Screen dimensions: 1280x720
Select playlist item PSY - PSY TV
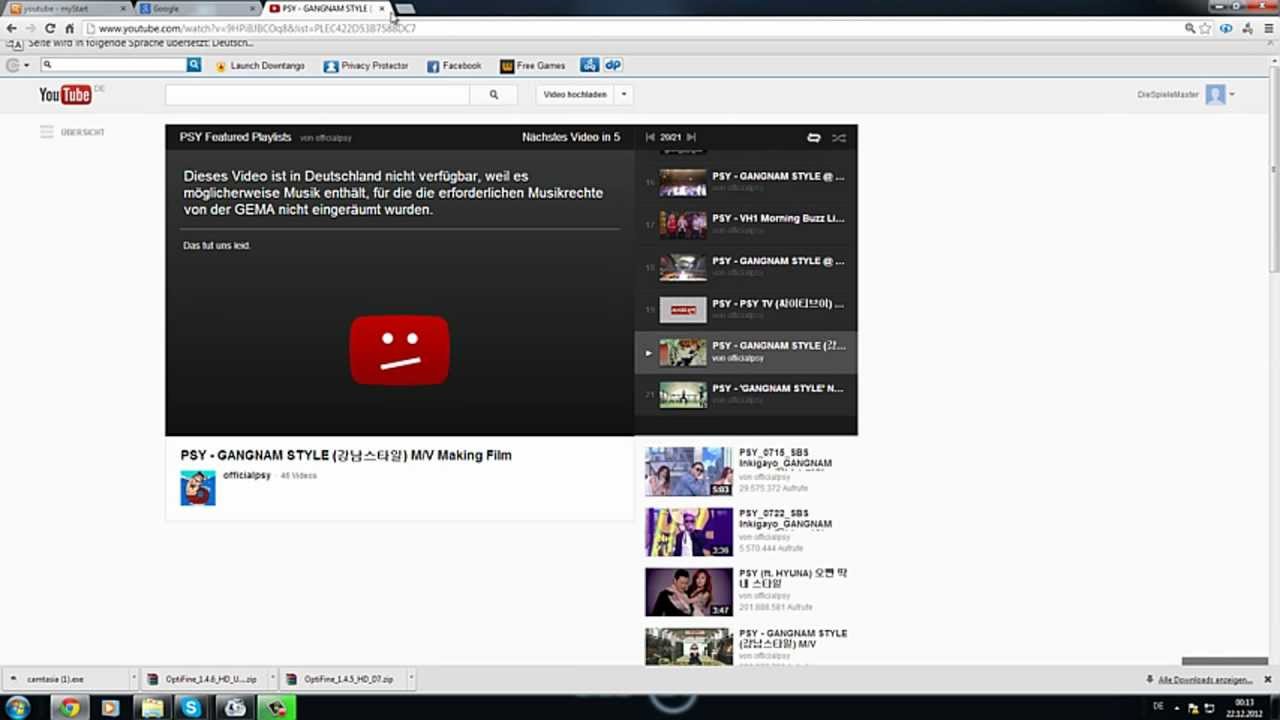tap(745, 309)
